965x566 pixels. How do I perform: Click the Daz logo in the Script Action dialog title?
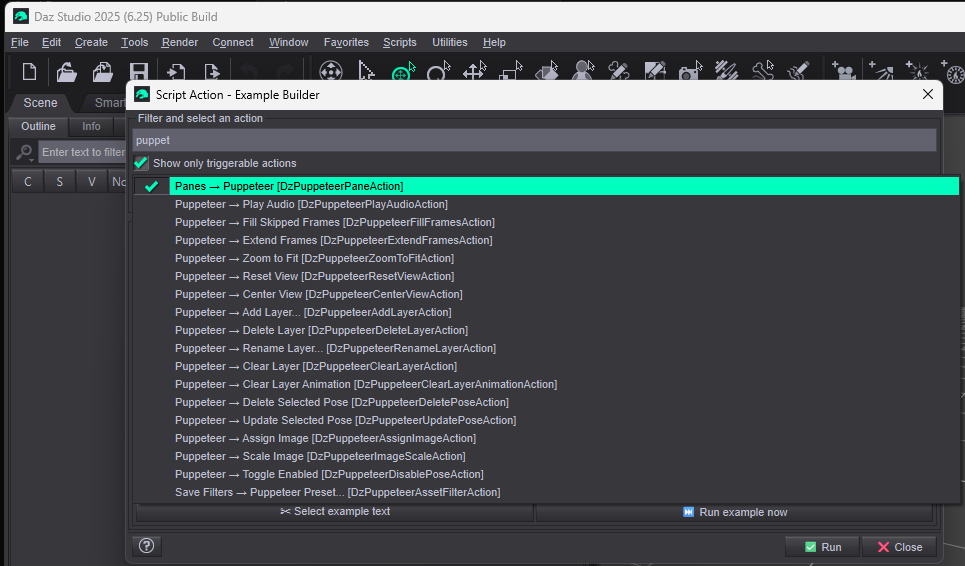(x=142, y=94)
